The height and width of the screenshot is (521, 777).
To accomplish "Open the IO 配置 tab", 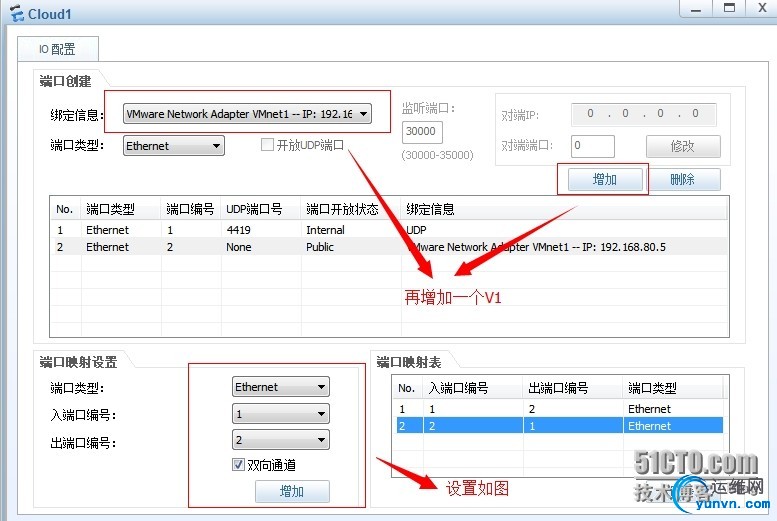I will pos(57,49).
